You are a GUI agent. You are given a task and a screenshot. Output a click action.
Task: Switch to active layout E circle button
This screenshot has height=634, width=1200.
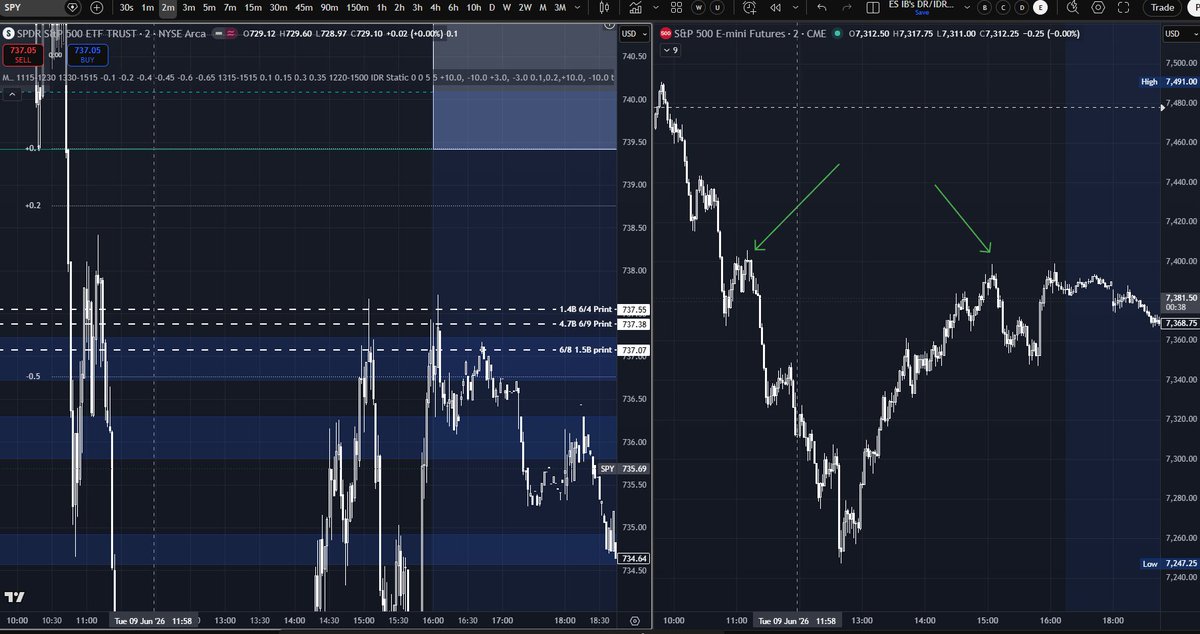tap(1040, 7)
